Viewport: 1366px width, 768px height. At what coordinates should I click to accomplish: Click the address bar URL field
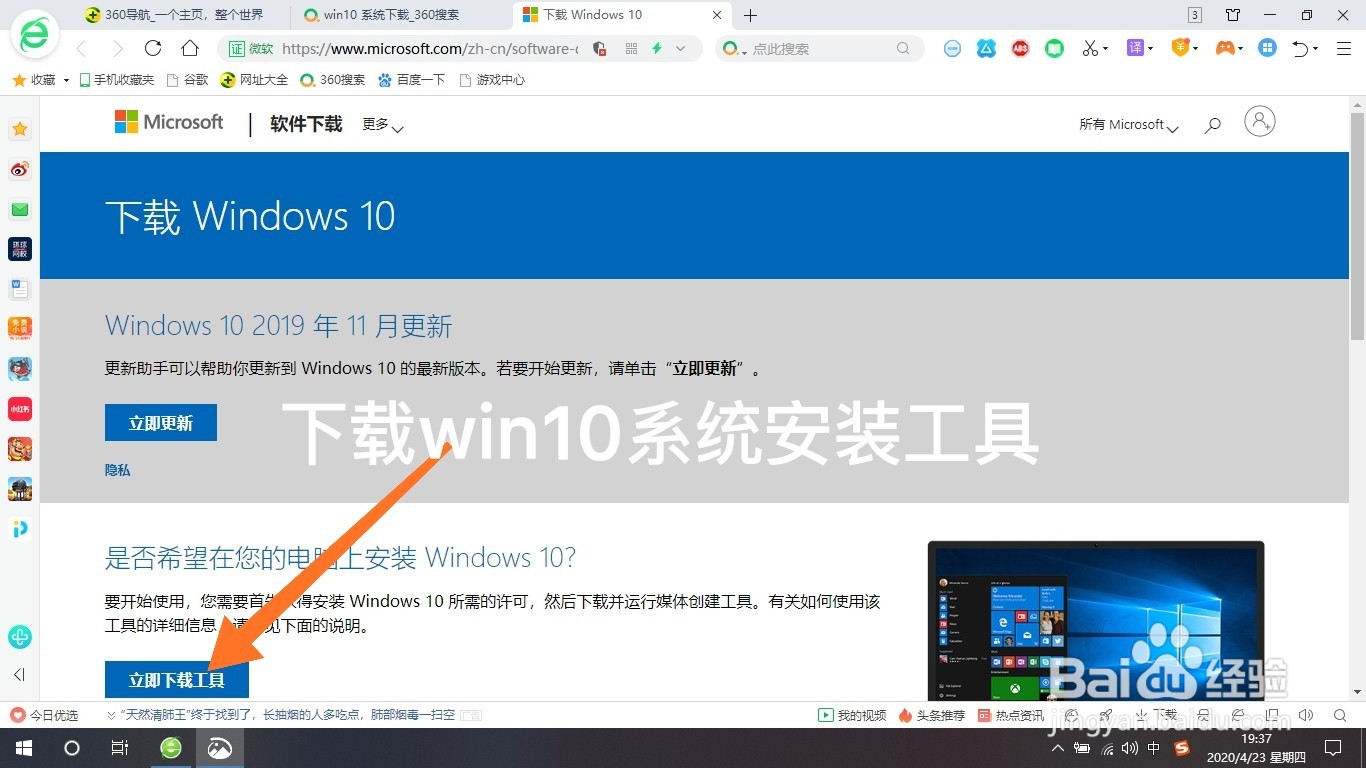(430, 48)
